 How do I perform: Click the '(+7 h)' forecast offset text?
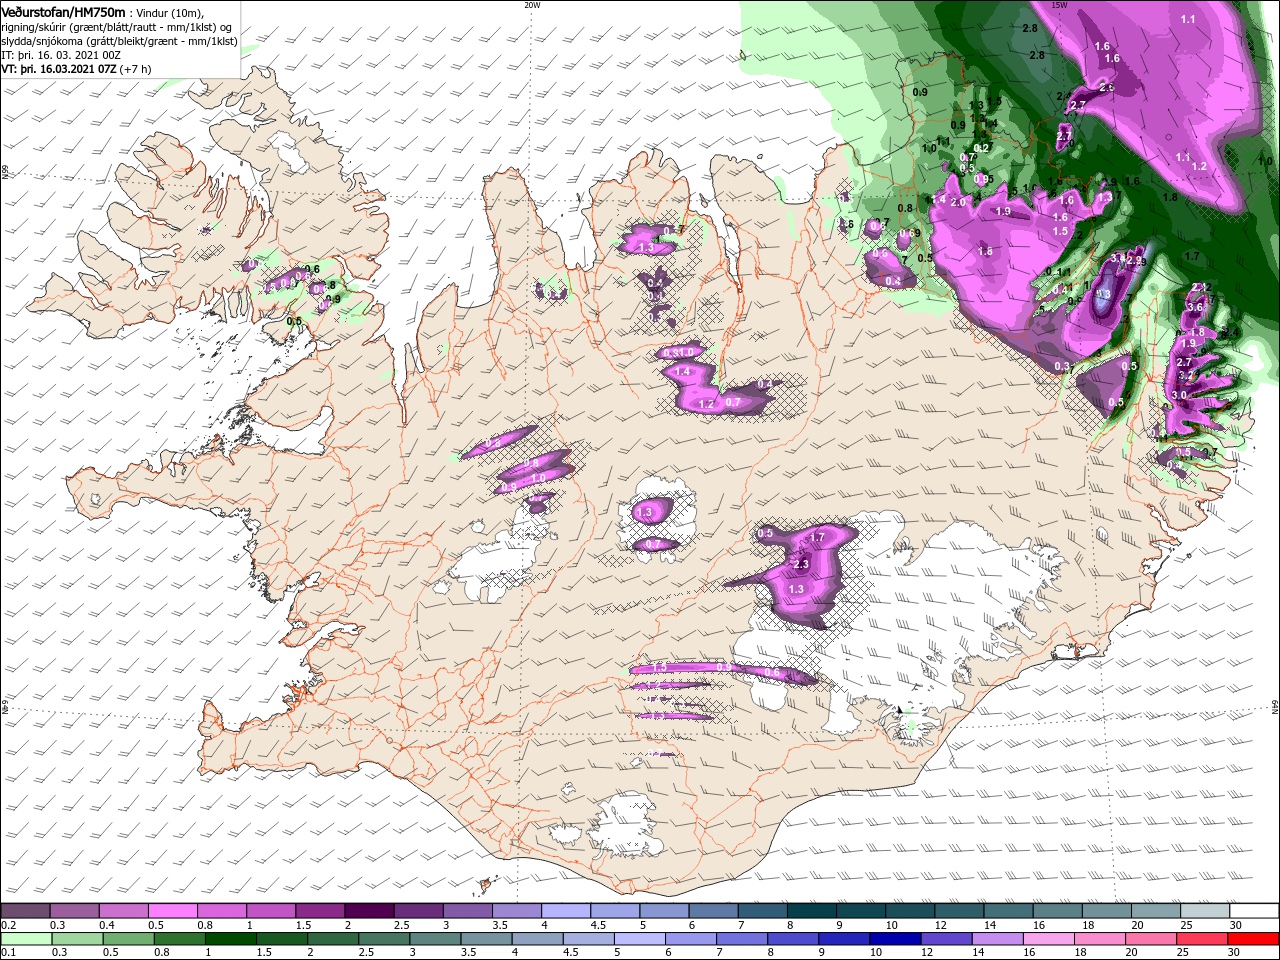(135, 69)
